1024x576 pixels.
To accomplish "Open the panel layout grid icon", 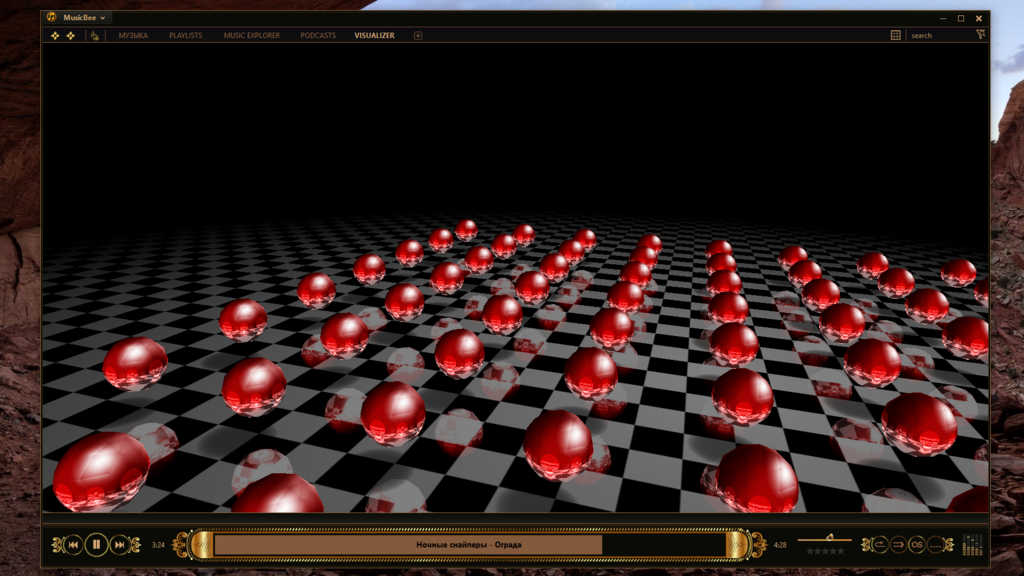I will (x=895, y=35).
